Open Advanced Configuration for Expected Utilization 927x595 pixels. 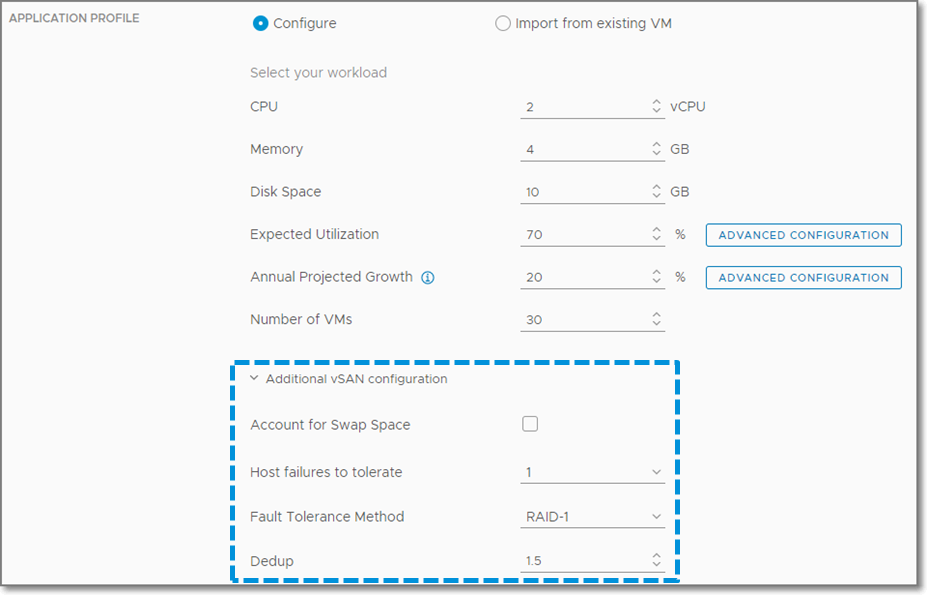point(803,235)
